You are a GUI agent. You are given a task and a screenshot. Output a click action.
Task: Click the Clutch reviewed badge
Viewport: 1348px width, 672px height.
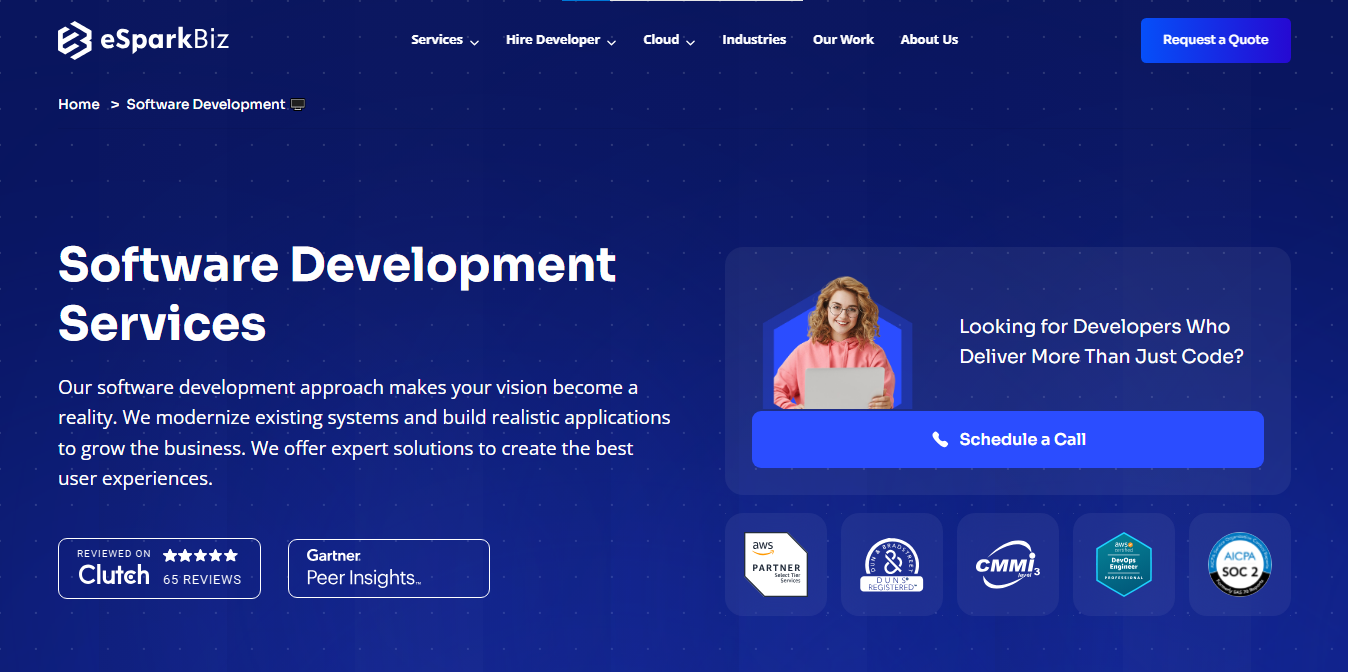point(158,567)
